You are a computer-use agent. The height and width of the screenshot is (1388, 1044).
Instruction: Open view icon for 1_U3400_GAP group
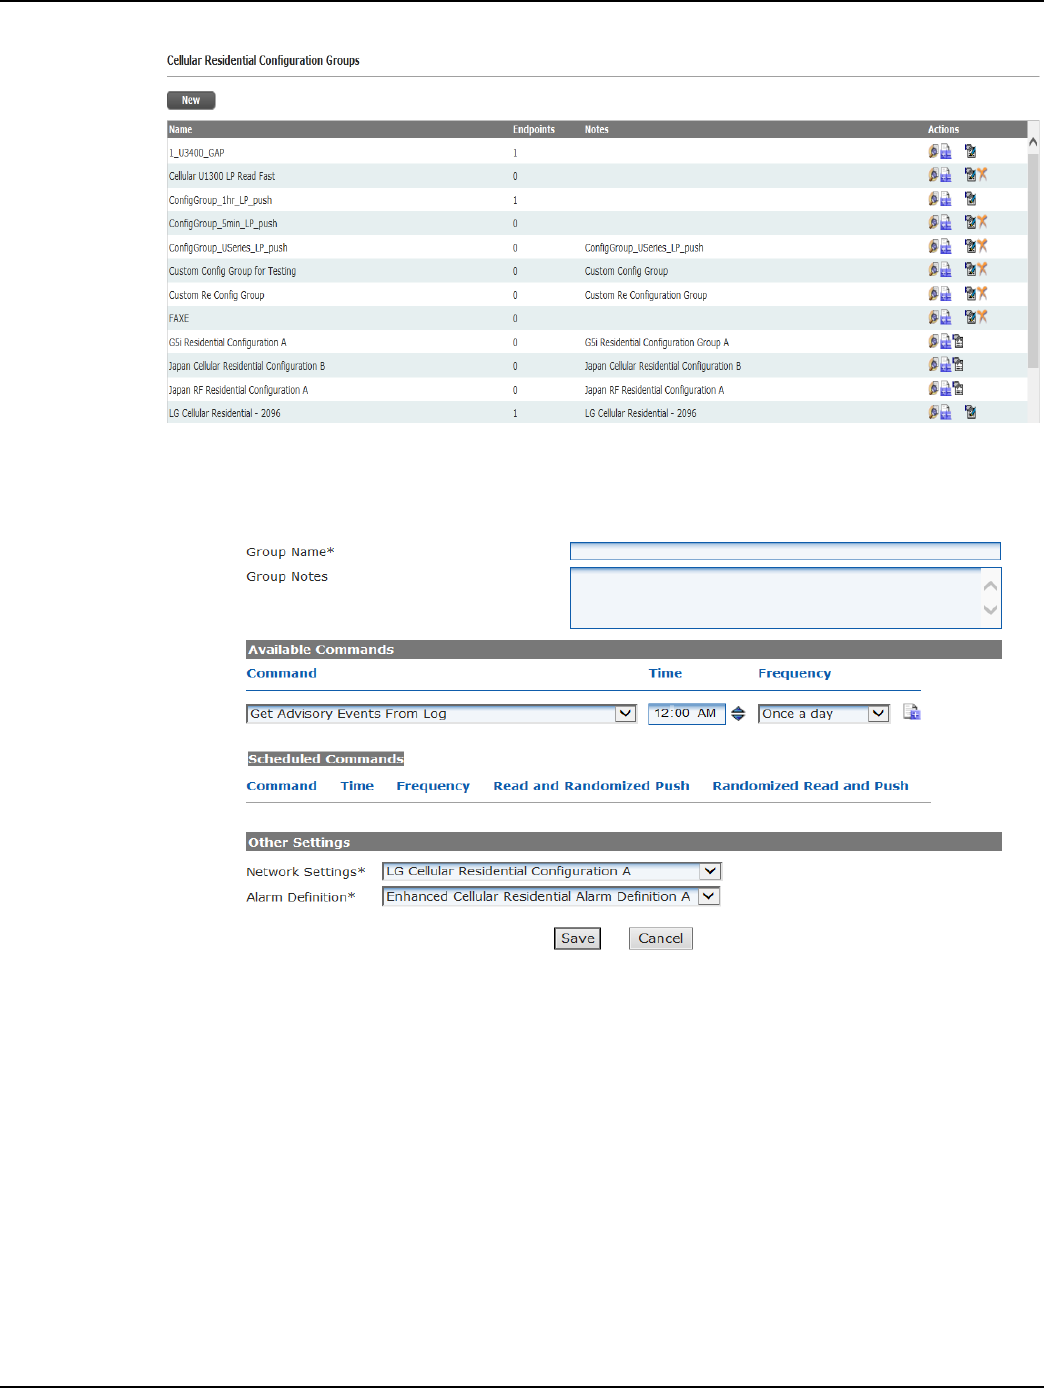pos(933,152)
